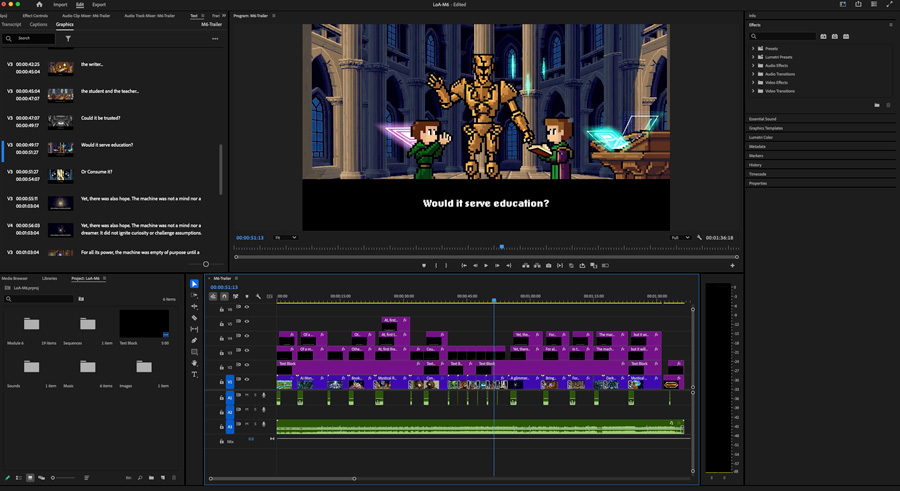Mark In point in Program monitor
This screenshot has height=491, width=900.
pos(436,265)
